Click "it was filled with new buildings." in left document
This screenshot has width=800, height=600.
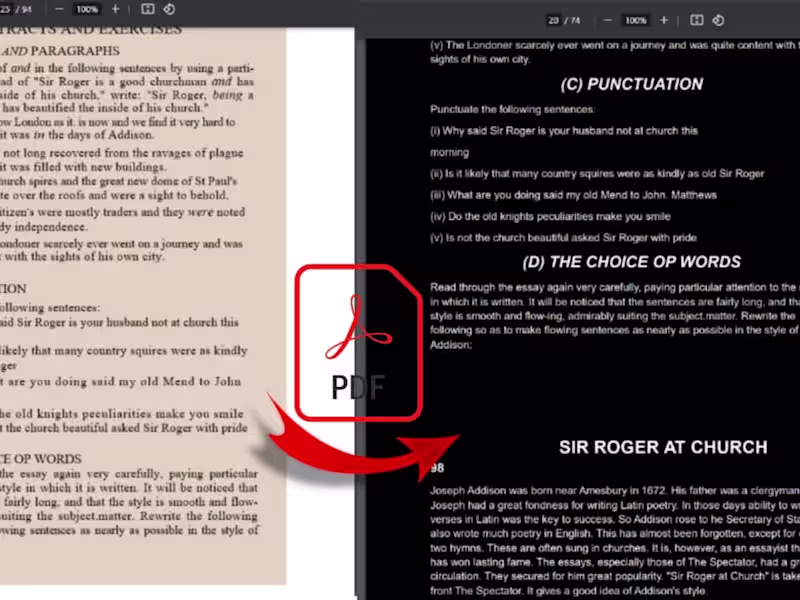coord(83,167)
